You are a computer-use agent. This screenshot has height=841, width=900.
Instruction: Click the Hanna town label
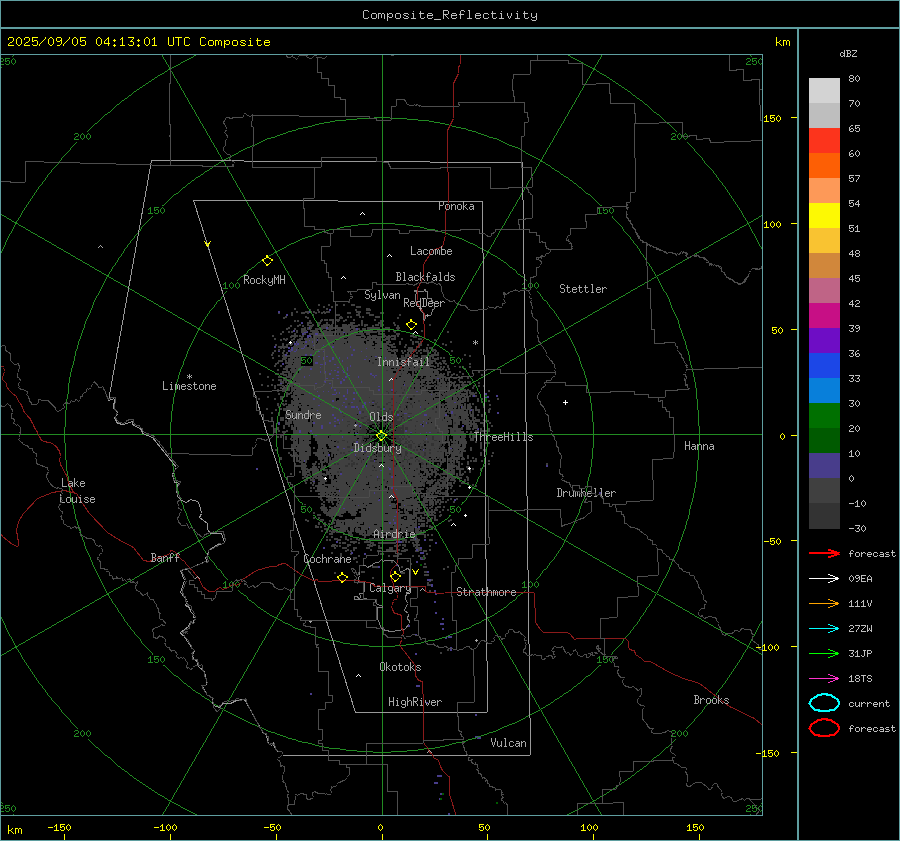point(699,446)
